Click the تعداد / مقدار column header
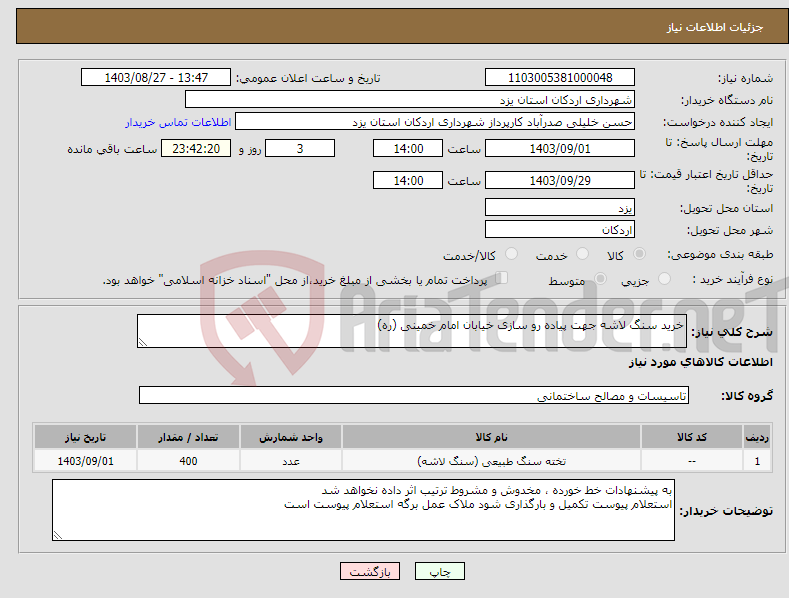Screen dimensions: 789x598 (x=188, y=437)
